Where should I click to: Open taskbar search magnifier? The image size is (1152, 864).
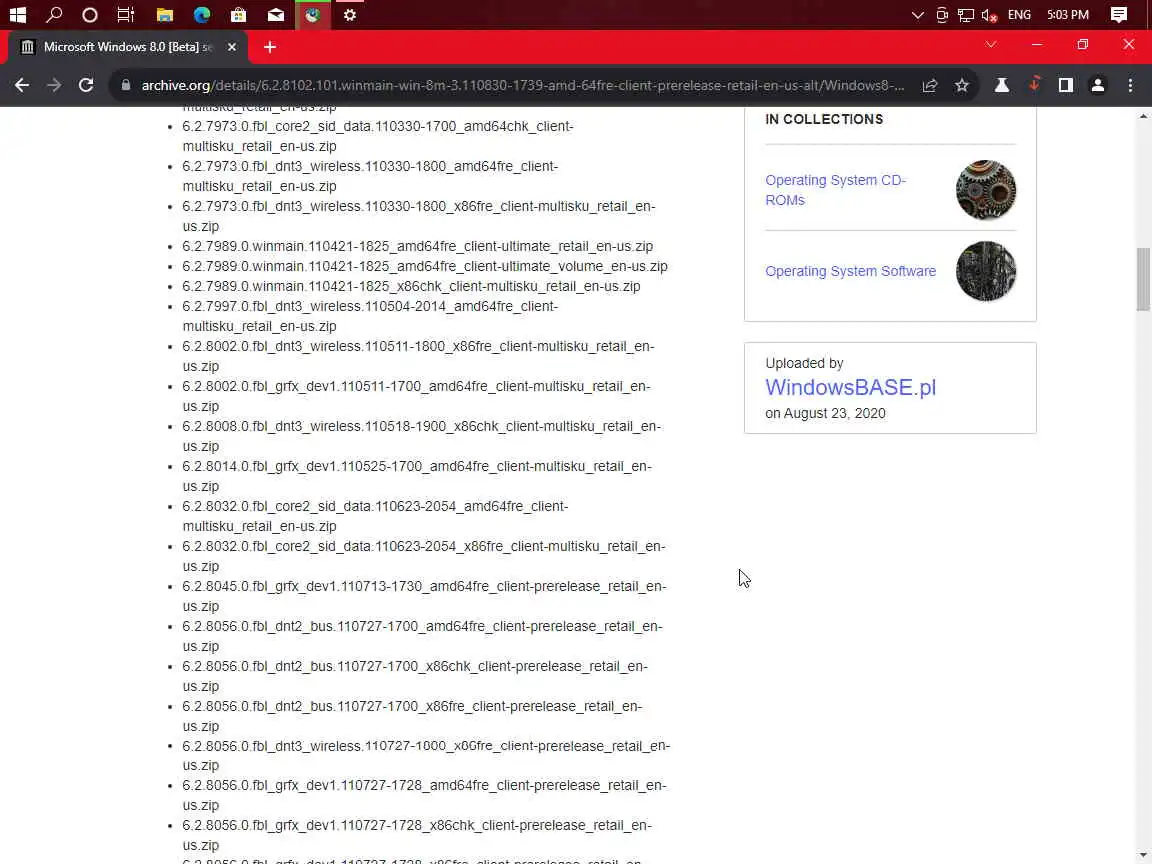tap(54, 15)
